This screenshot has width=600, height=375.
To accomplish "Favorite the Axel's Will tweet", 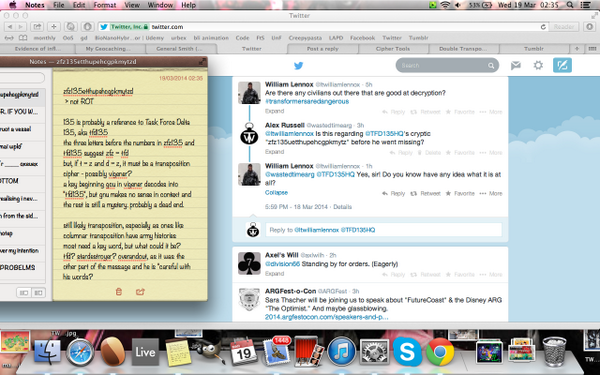I will (x=460, y=274).
